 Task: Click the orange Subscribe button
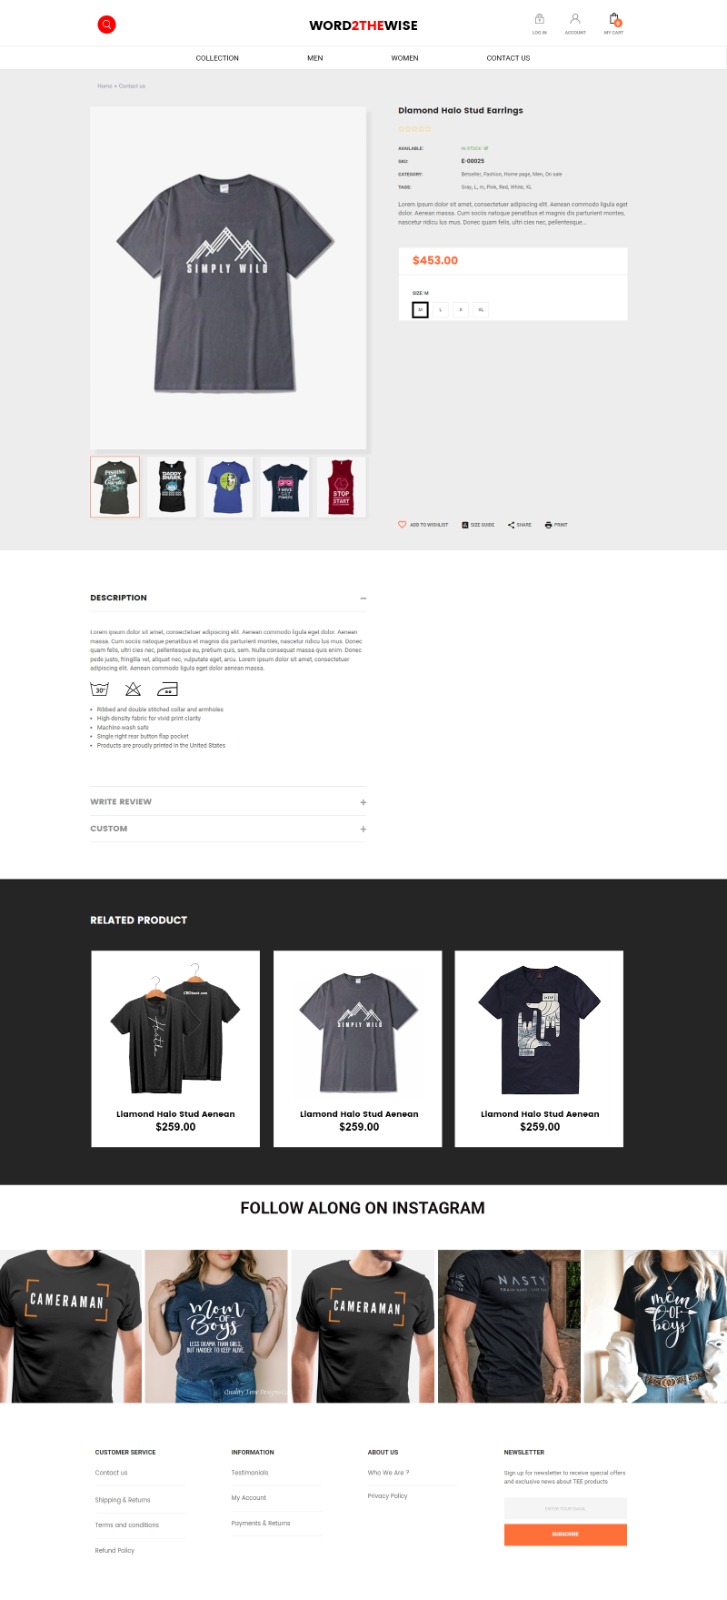565,1534
